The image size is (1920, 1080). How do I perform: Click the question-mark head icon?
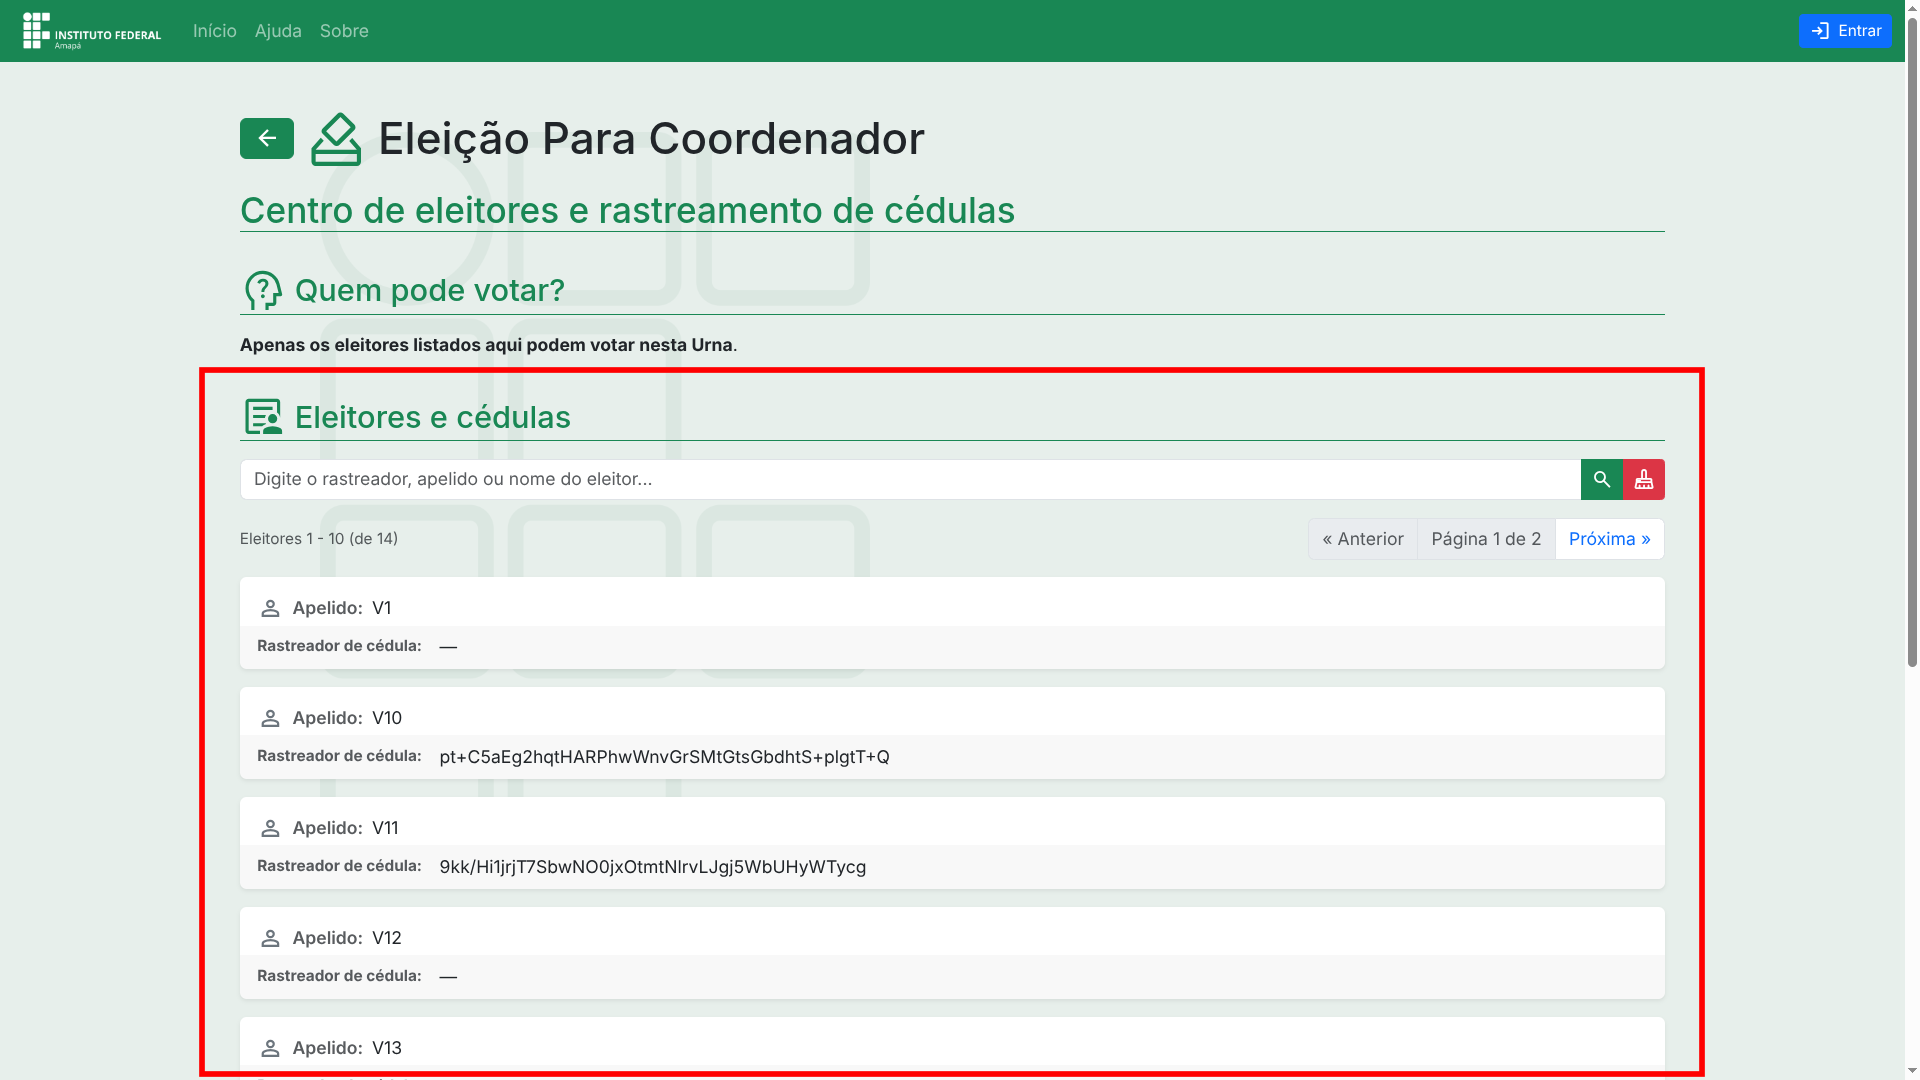click(263, 290)
